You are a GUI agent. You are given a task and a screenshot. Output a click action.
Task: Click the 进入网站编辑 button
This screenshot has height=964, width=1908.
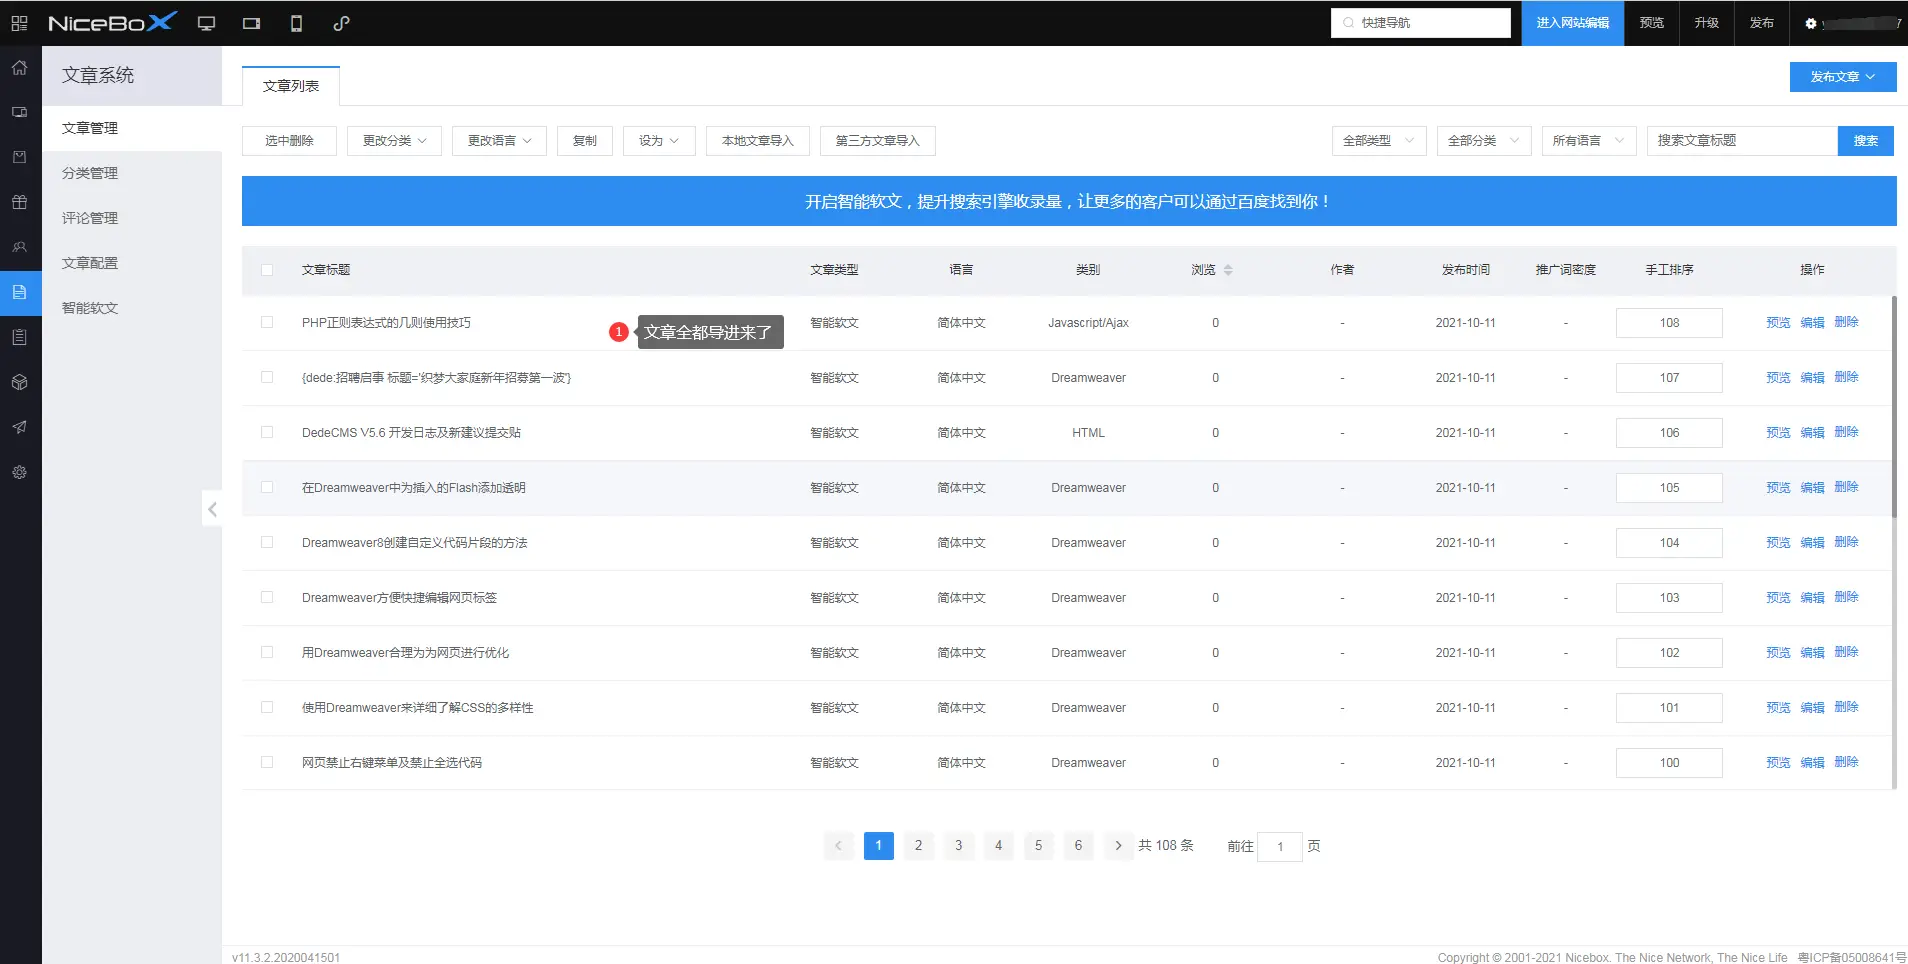(x=1573, y=23)
